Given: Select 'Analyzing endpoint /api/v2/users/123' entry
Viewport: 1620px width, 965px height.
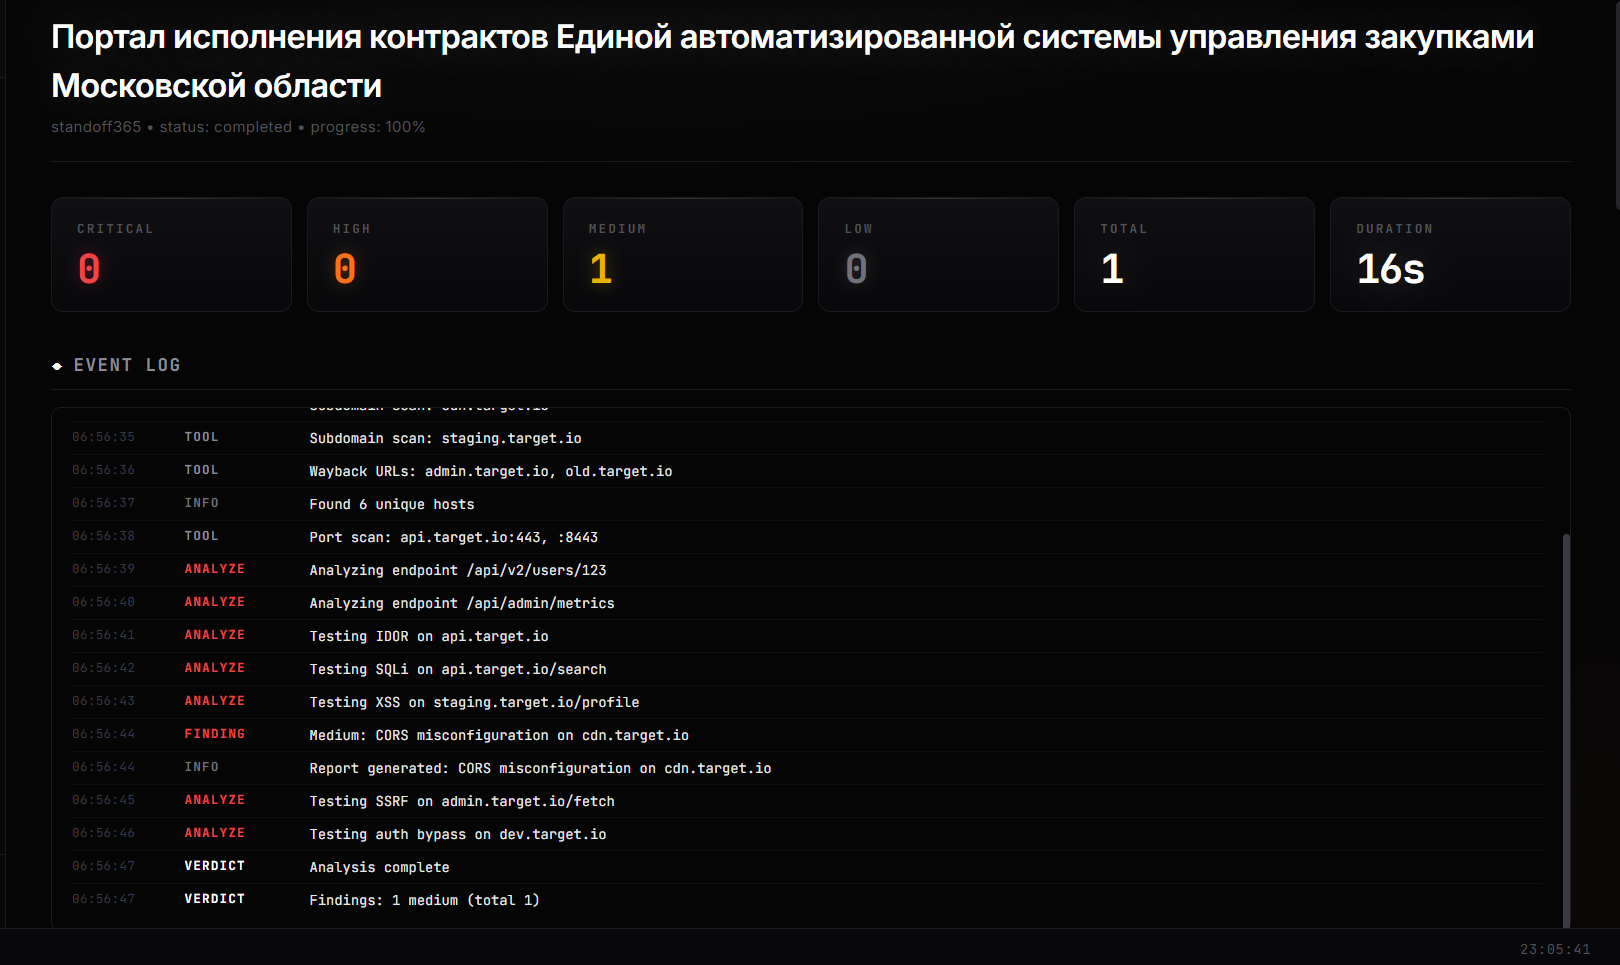Looking at the screenshot, I should click(807, 570).
